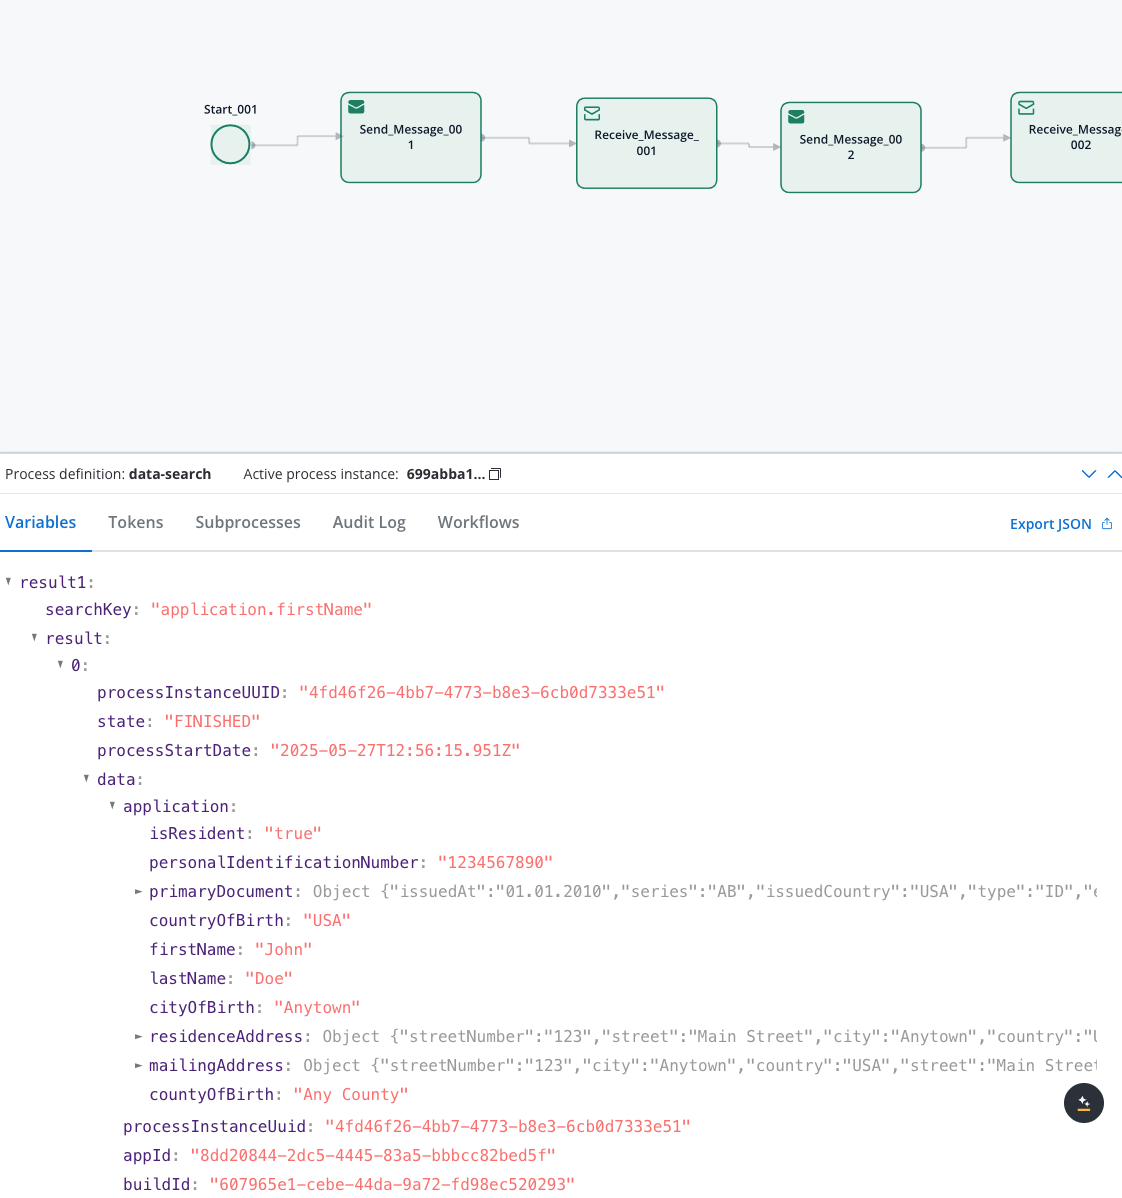Click the processInstanceUUID value string
Screen dimensions: 1122x1198
click(482, 693)
